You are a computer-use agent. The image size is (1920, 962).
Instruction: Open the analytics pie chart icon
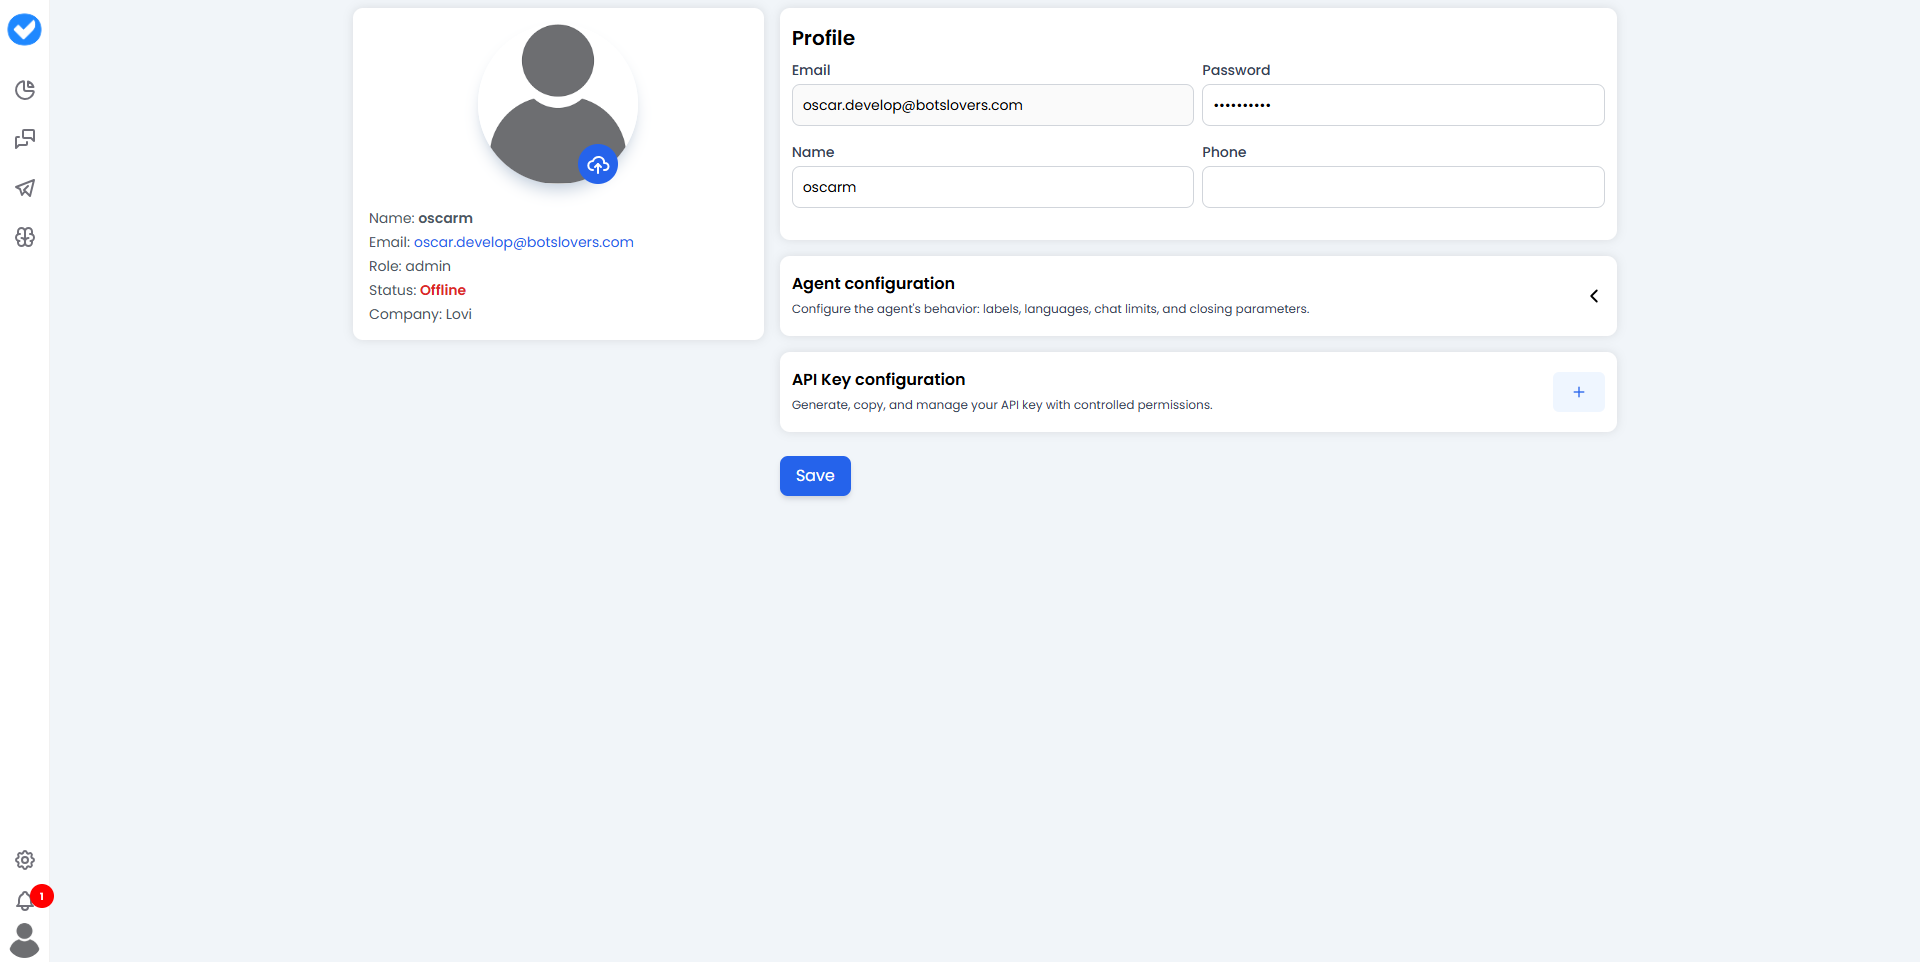(25, 90)
